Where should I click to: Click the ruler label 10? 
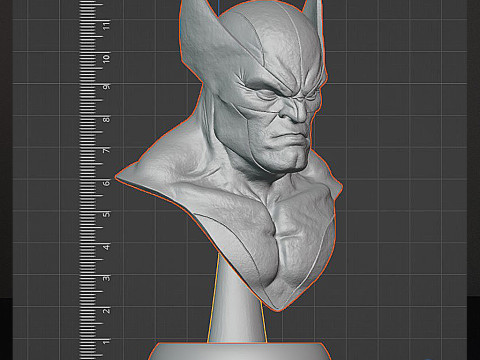click(x=106, y=58)
